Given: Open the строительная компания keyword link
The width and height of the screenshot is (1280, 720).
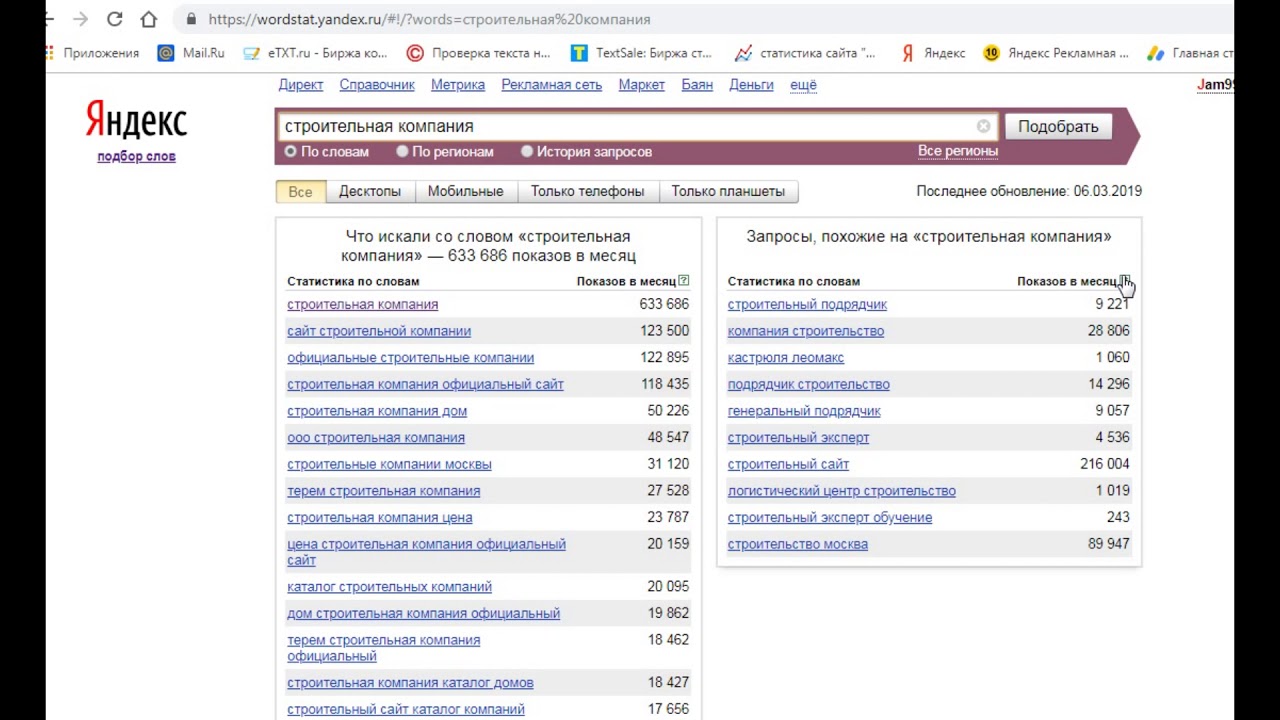Looking at the screenshot, I should 362,304.
